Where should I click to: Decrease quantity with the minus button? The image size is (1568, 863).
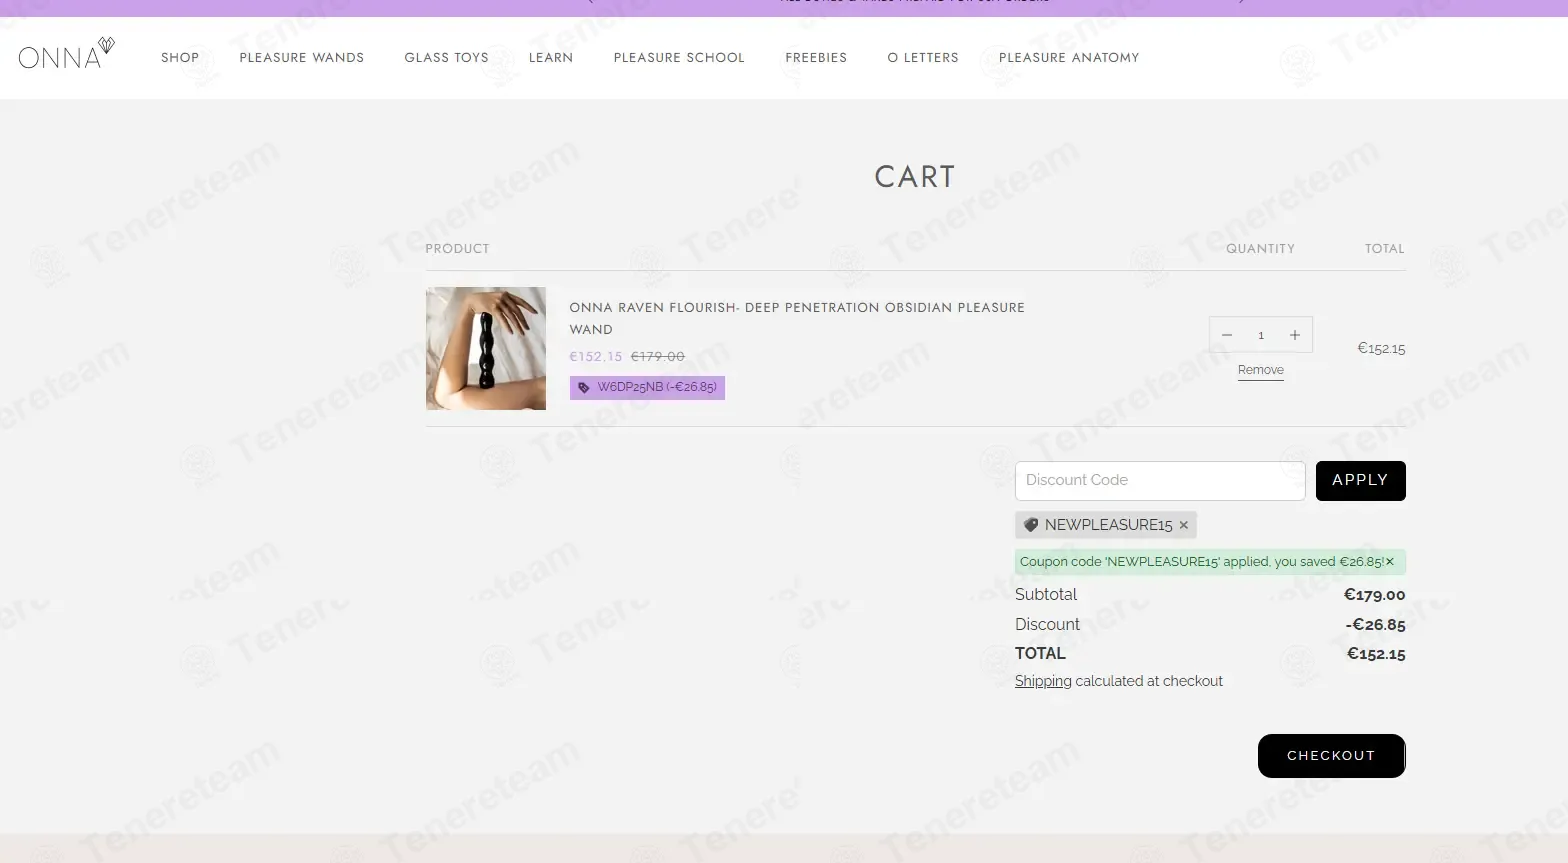1227,335
